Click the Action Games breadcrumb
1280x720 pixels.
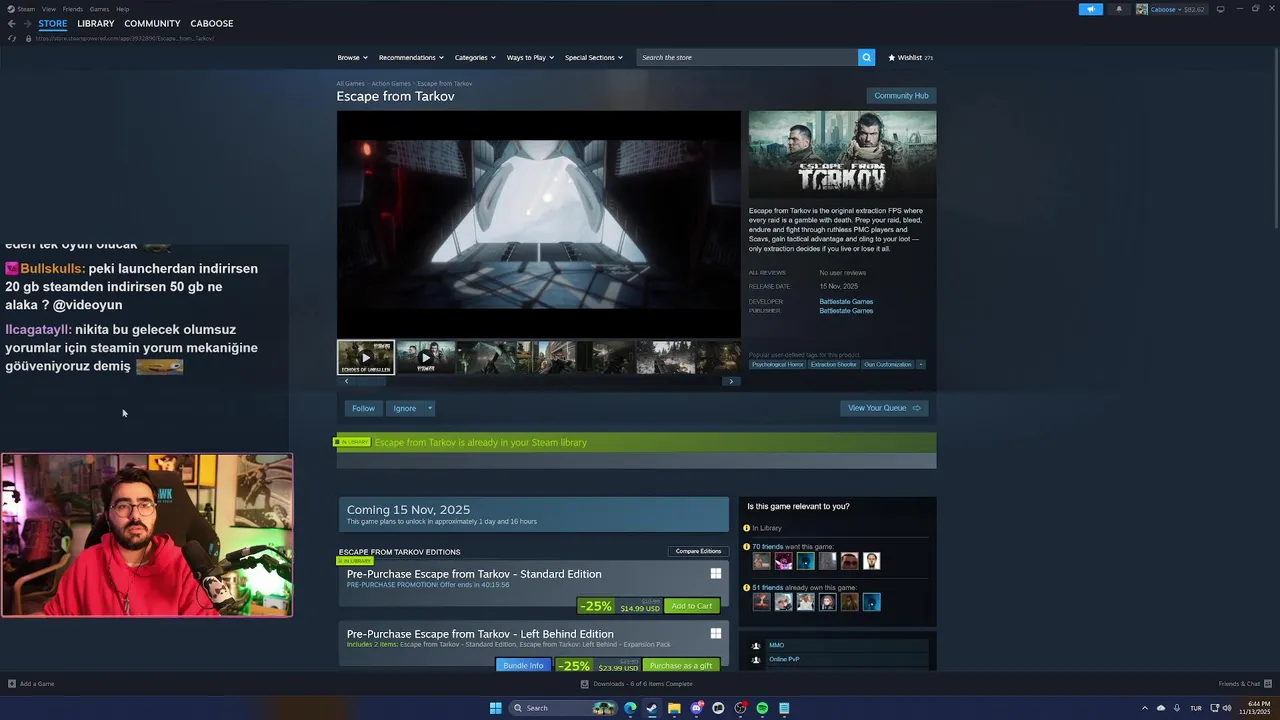click(x=391, y=83)
